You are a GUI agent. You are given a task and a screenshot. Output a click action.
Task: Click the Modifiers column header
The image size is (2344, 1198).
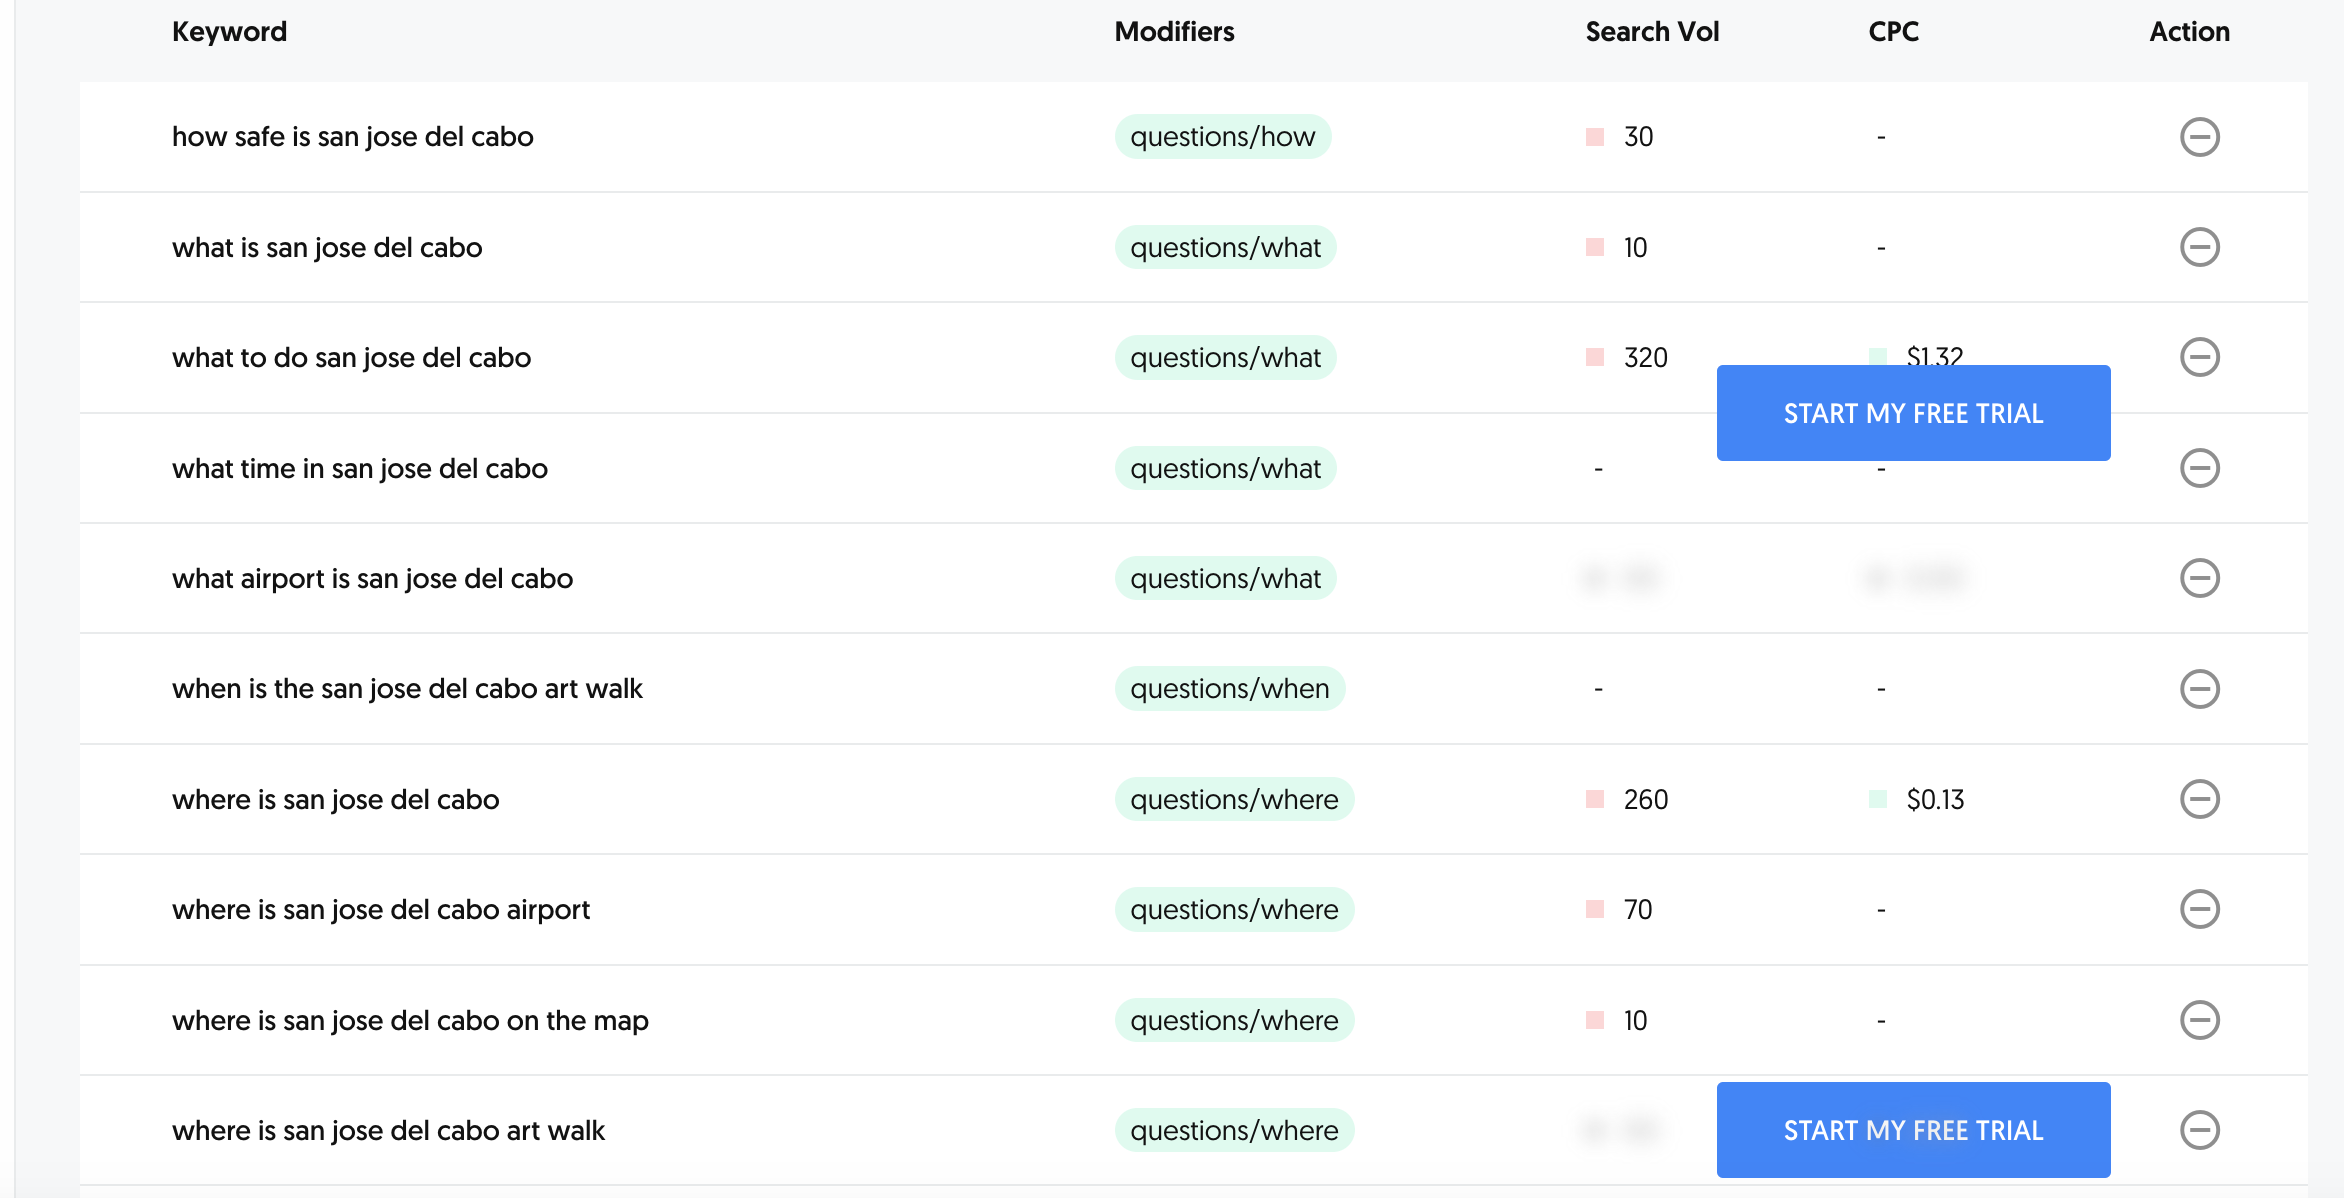click(x=1174, y=32)
